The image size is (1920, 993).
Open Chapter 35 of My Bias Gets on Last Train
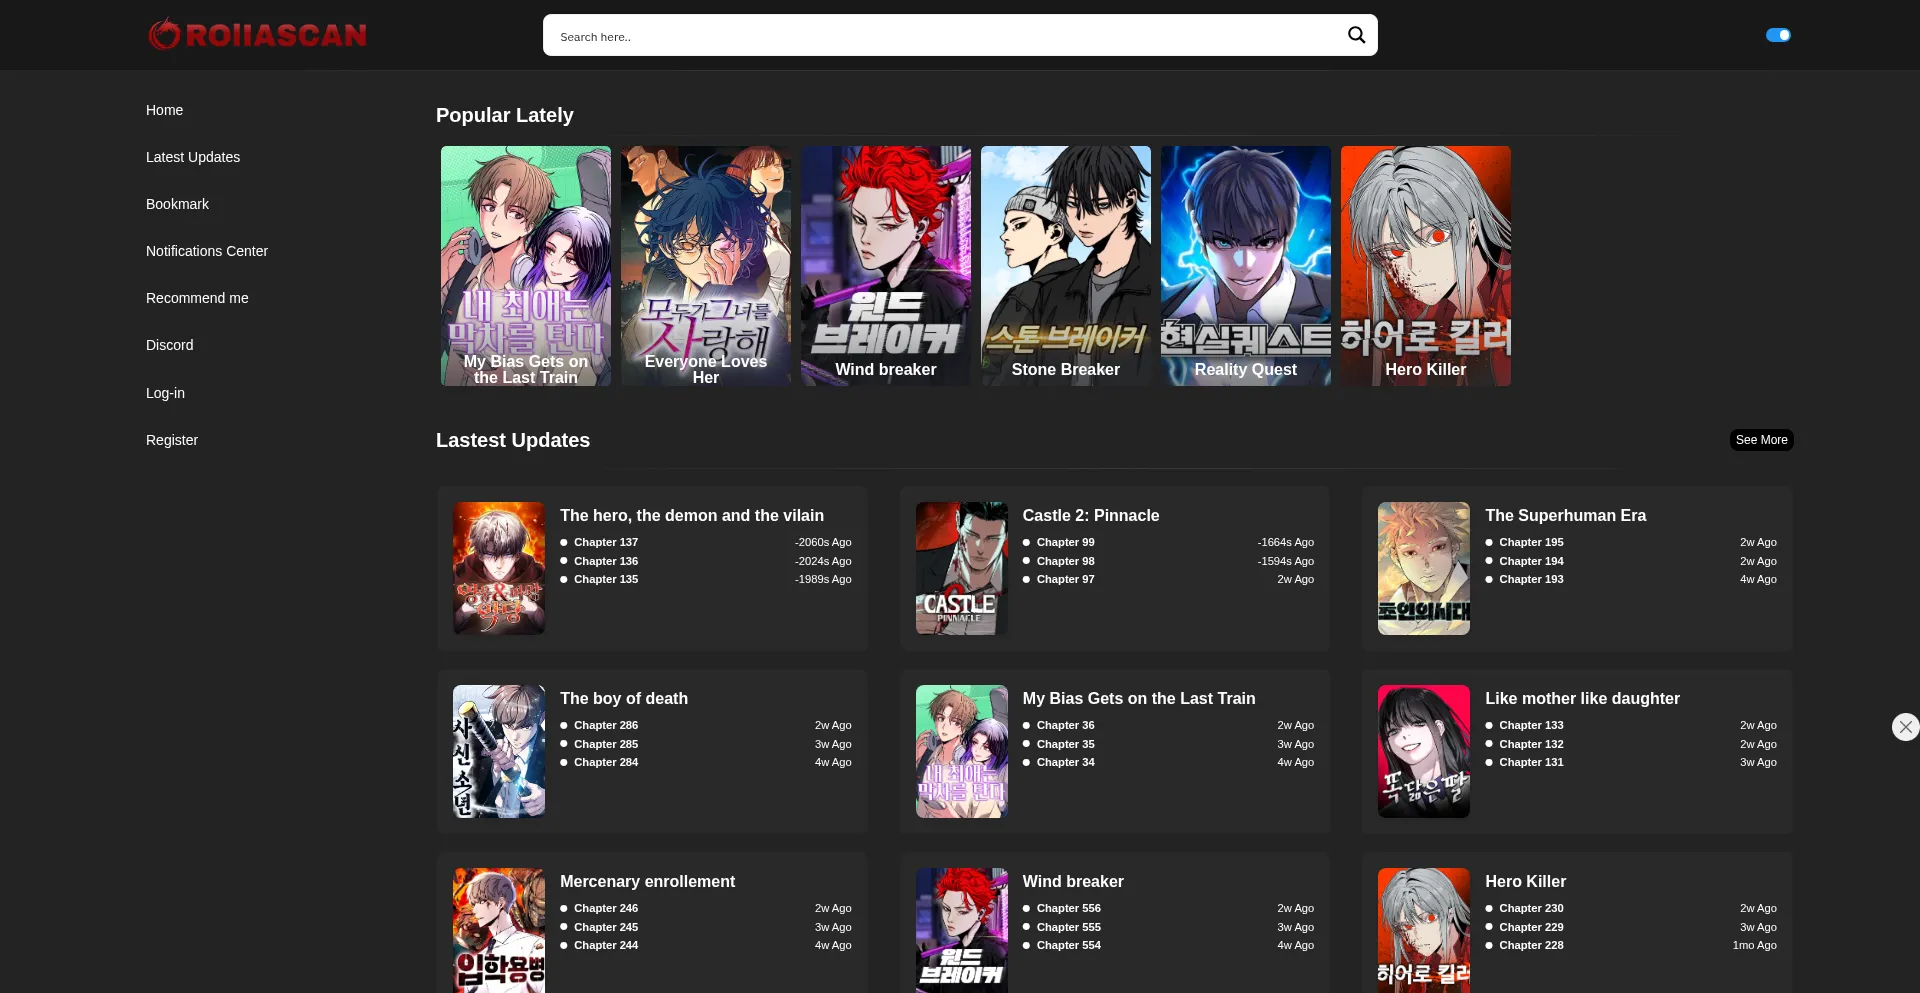[1065, 744]
